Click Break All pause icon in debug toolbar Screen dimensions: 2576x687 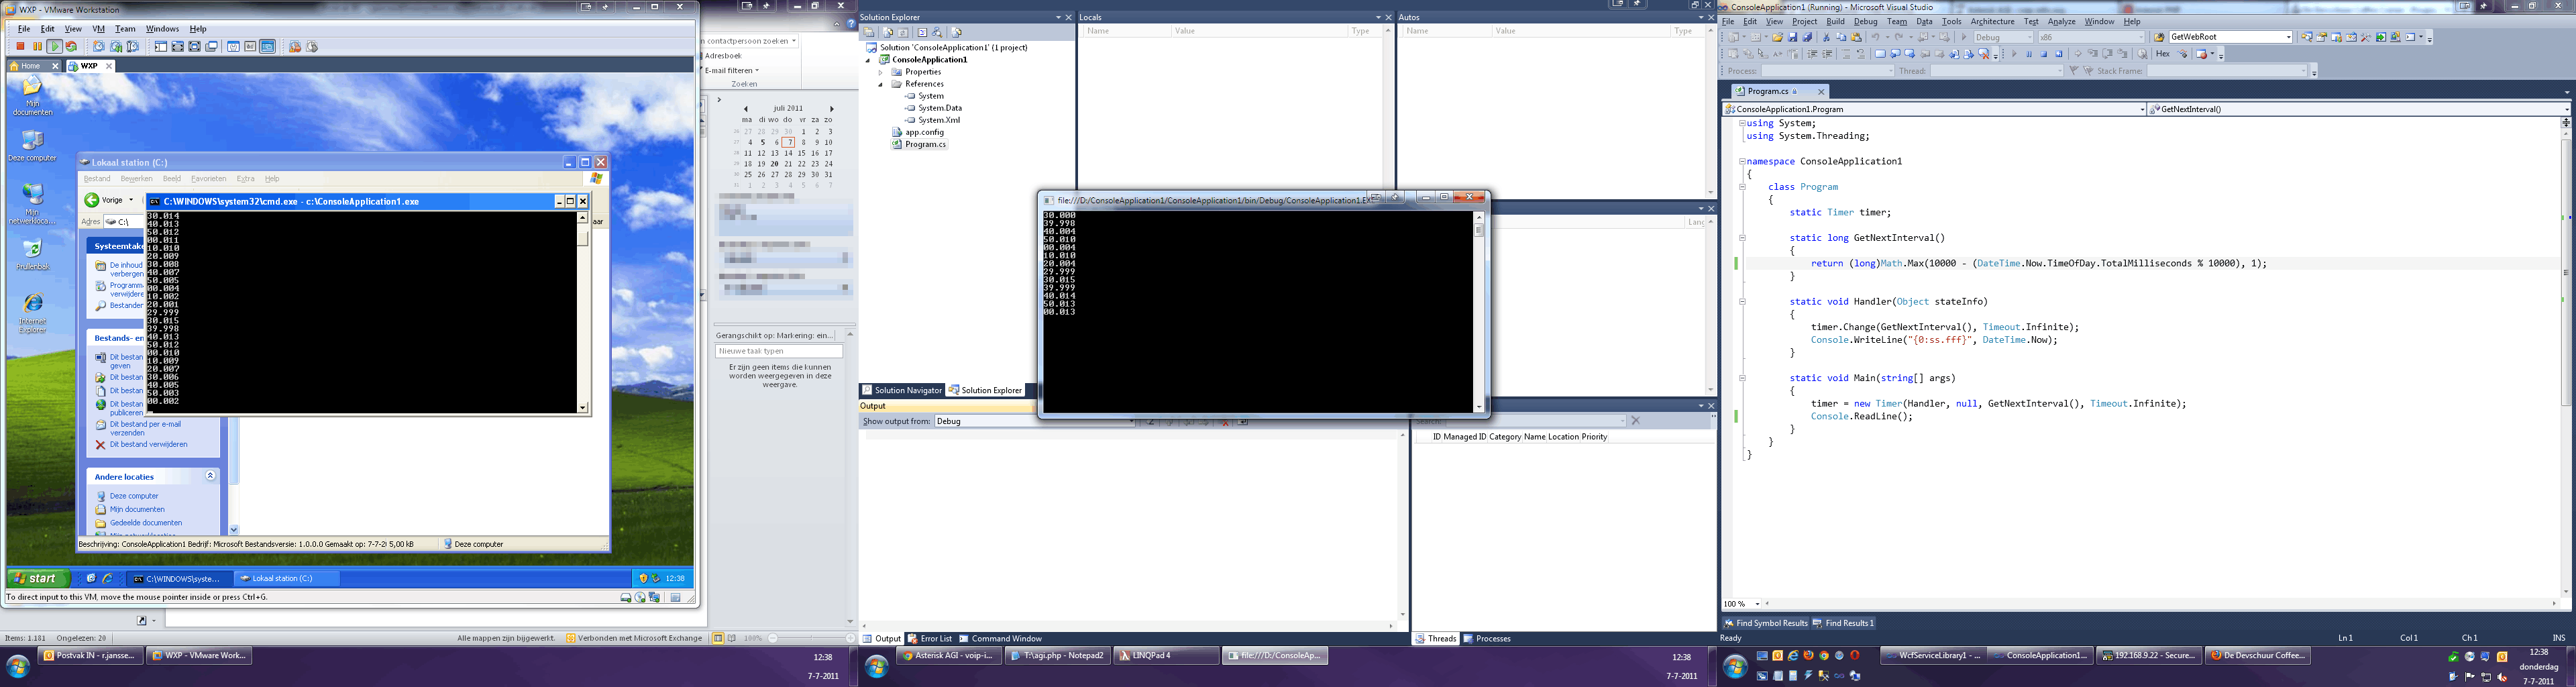2029,54
